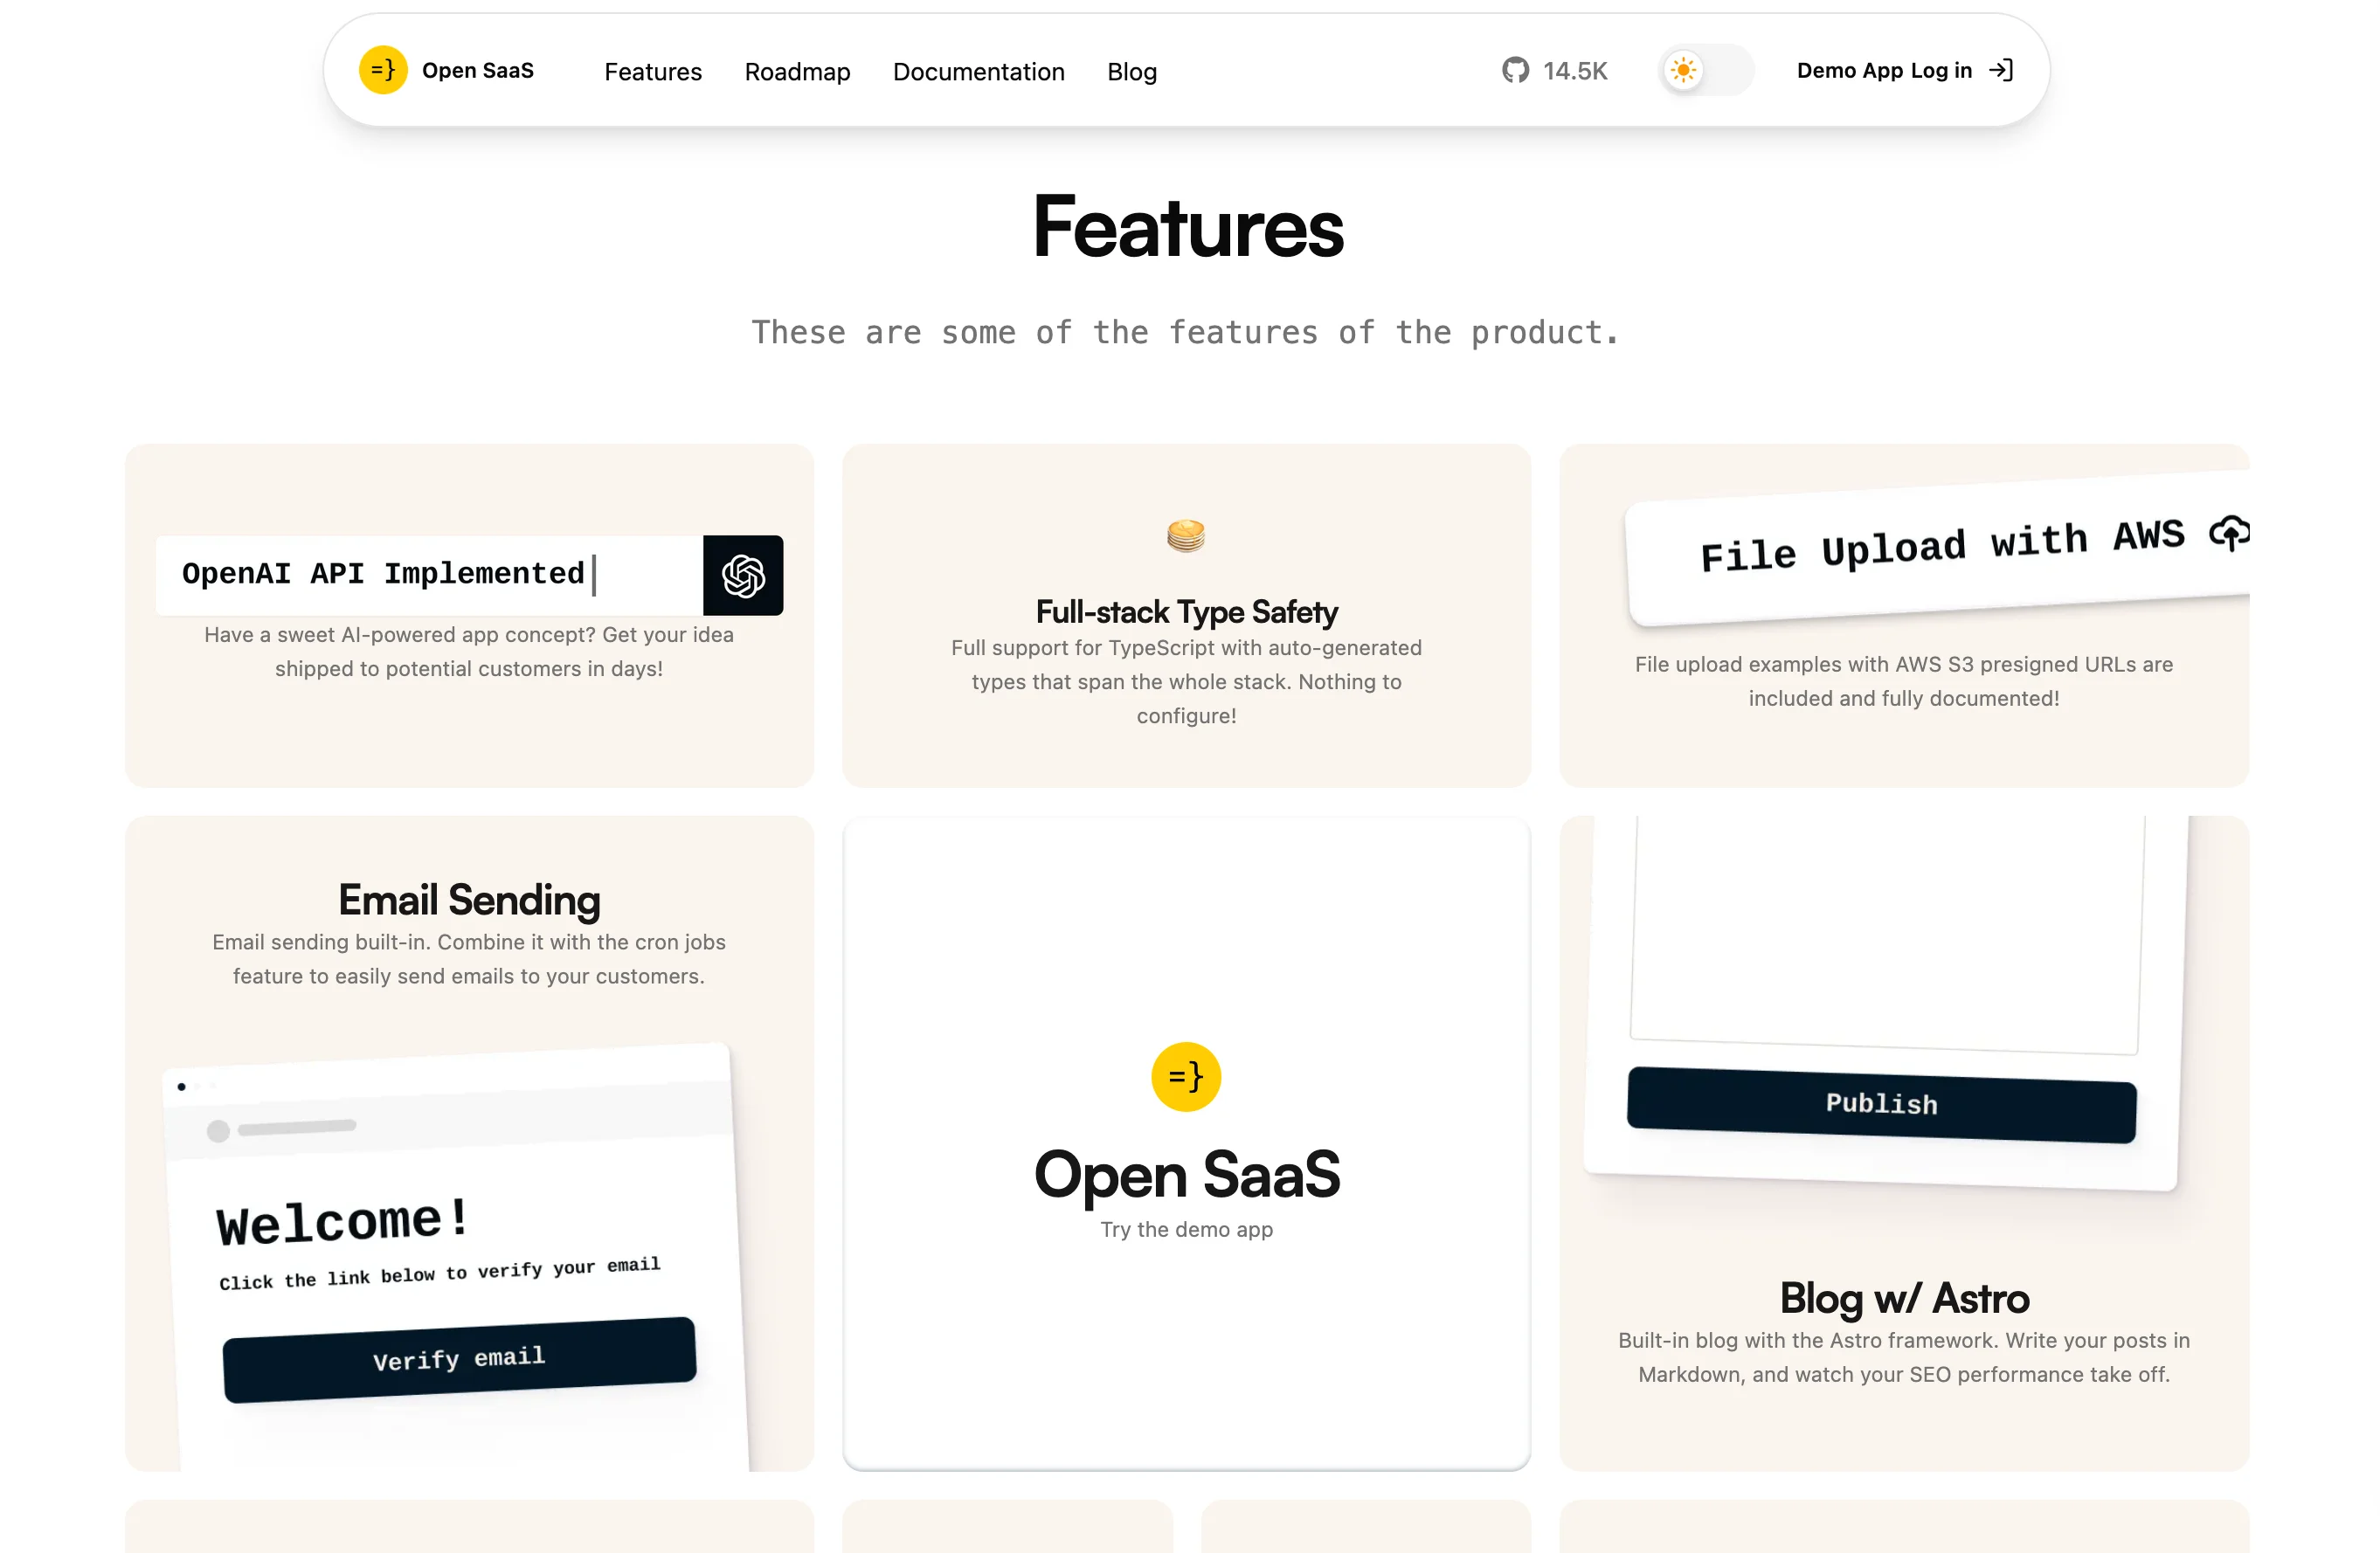Open the Try the demo app link
The height and width of the screenshot is (1553, 2380).
(x=1186, y=1229)
